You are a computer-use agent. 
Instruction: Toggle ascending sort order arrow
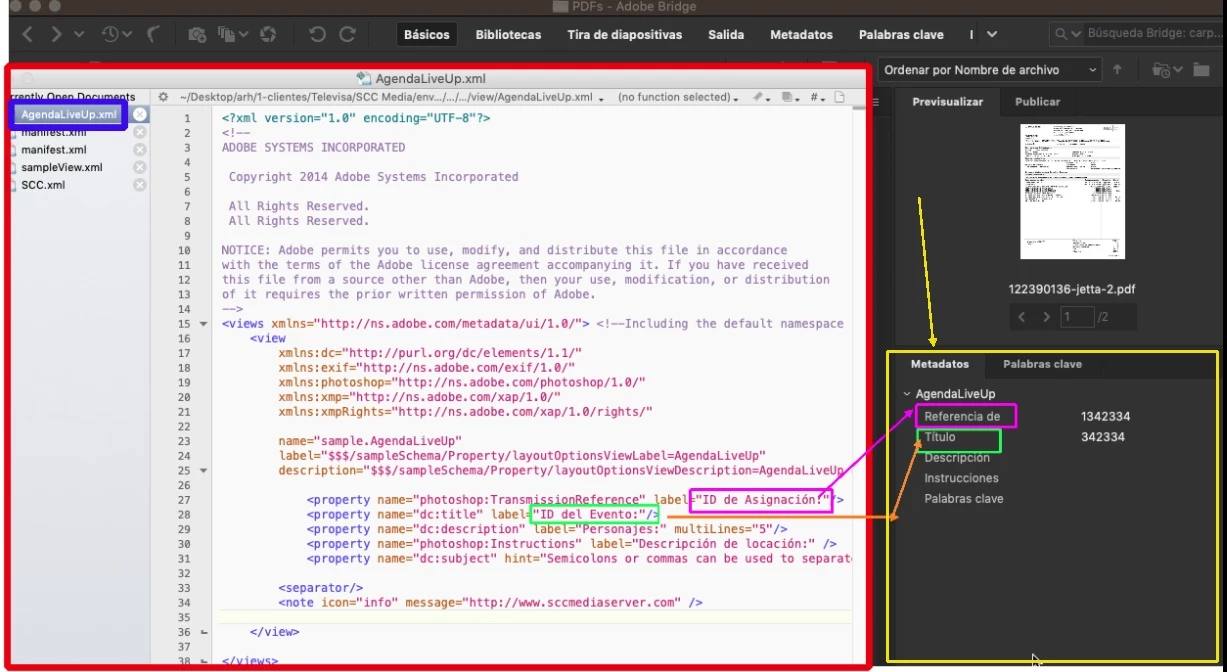[x=1117, y=70]
